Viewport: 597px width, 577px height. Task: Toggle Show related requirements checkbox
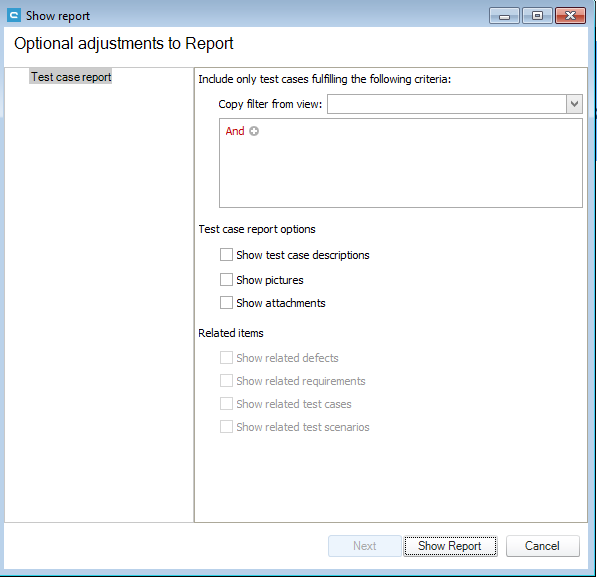click(226, 381)
